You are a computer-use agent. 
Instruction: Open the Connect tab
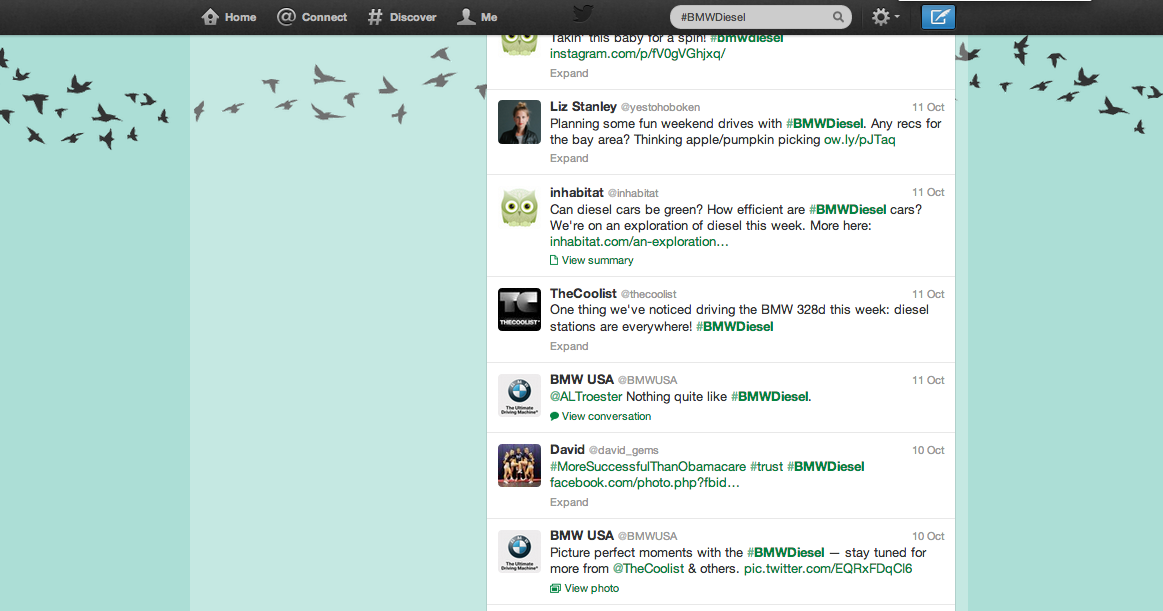[312, 17]
